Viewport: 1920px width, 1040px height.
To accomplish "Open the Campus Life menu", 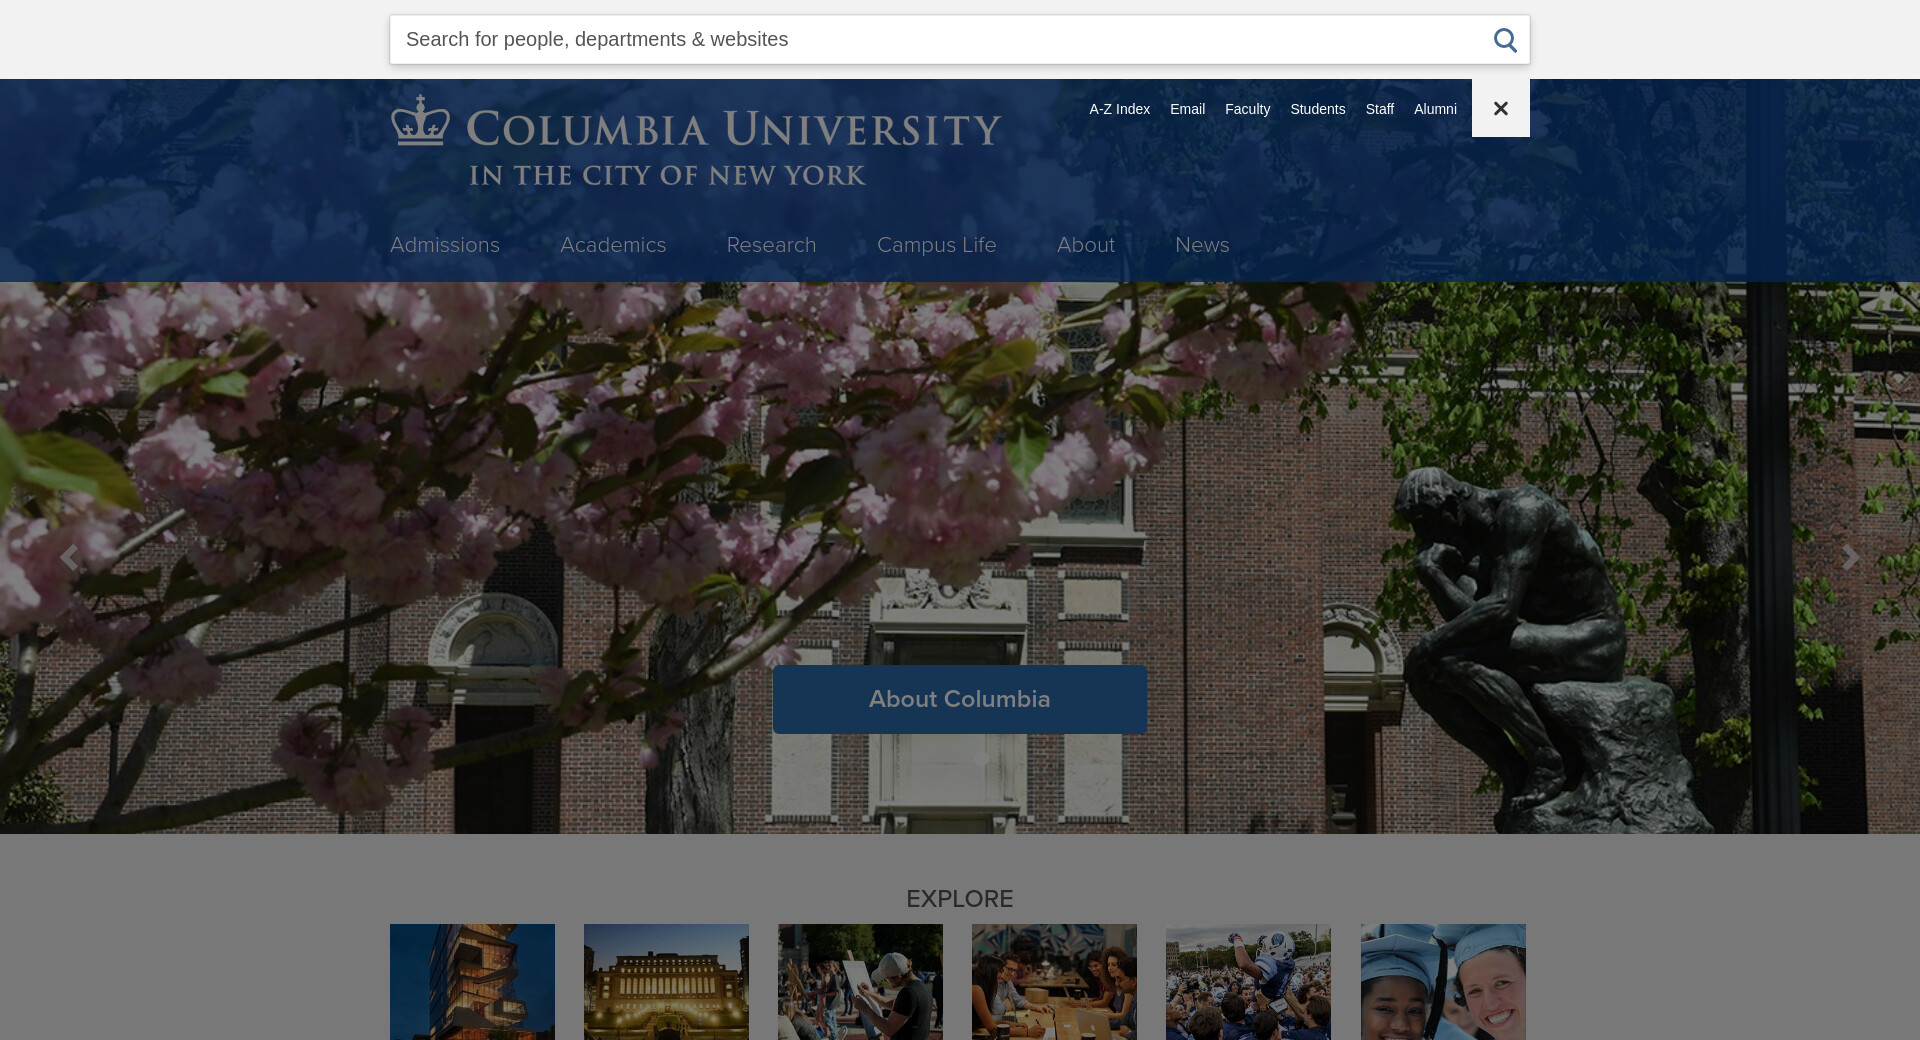I will click(x=936, y=245).
